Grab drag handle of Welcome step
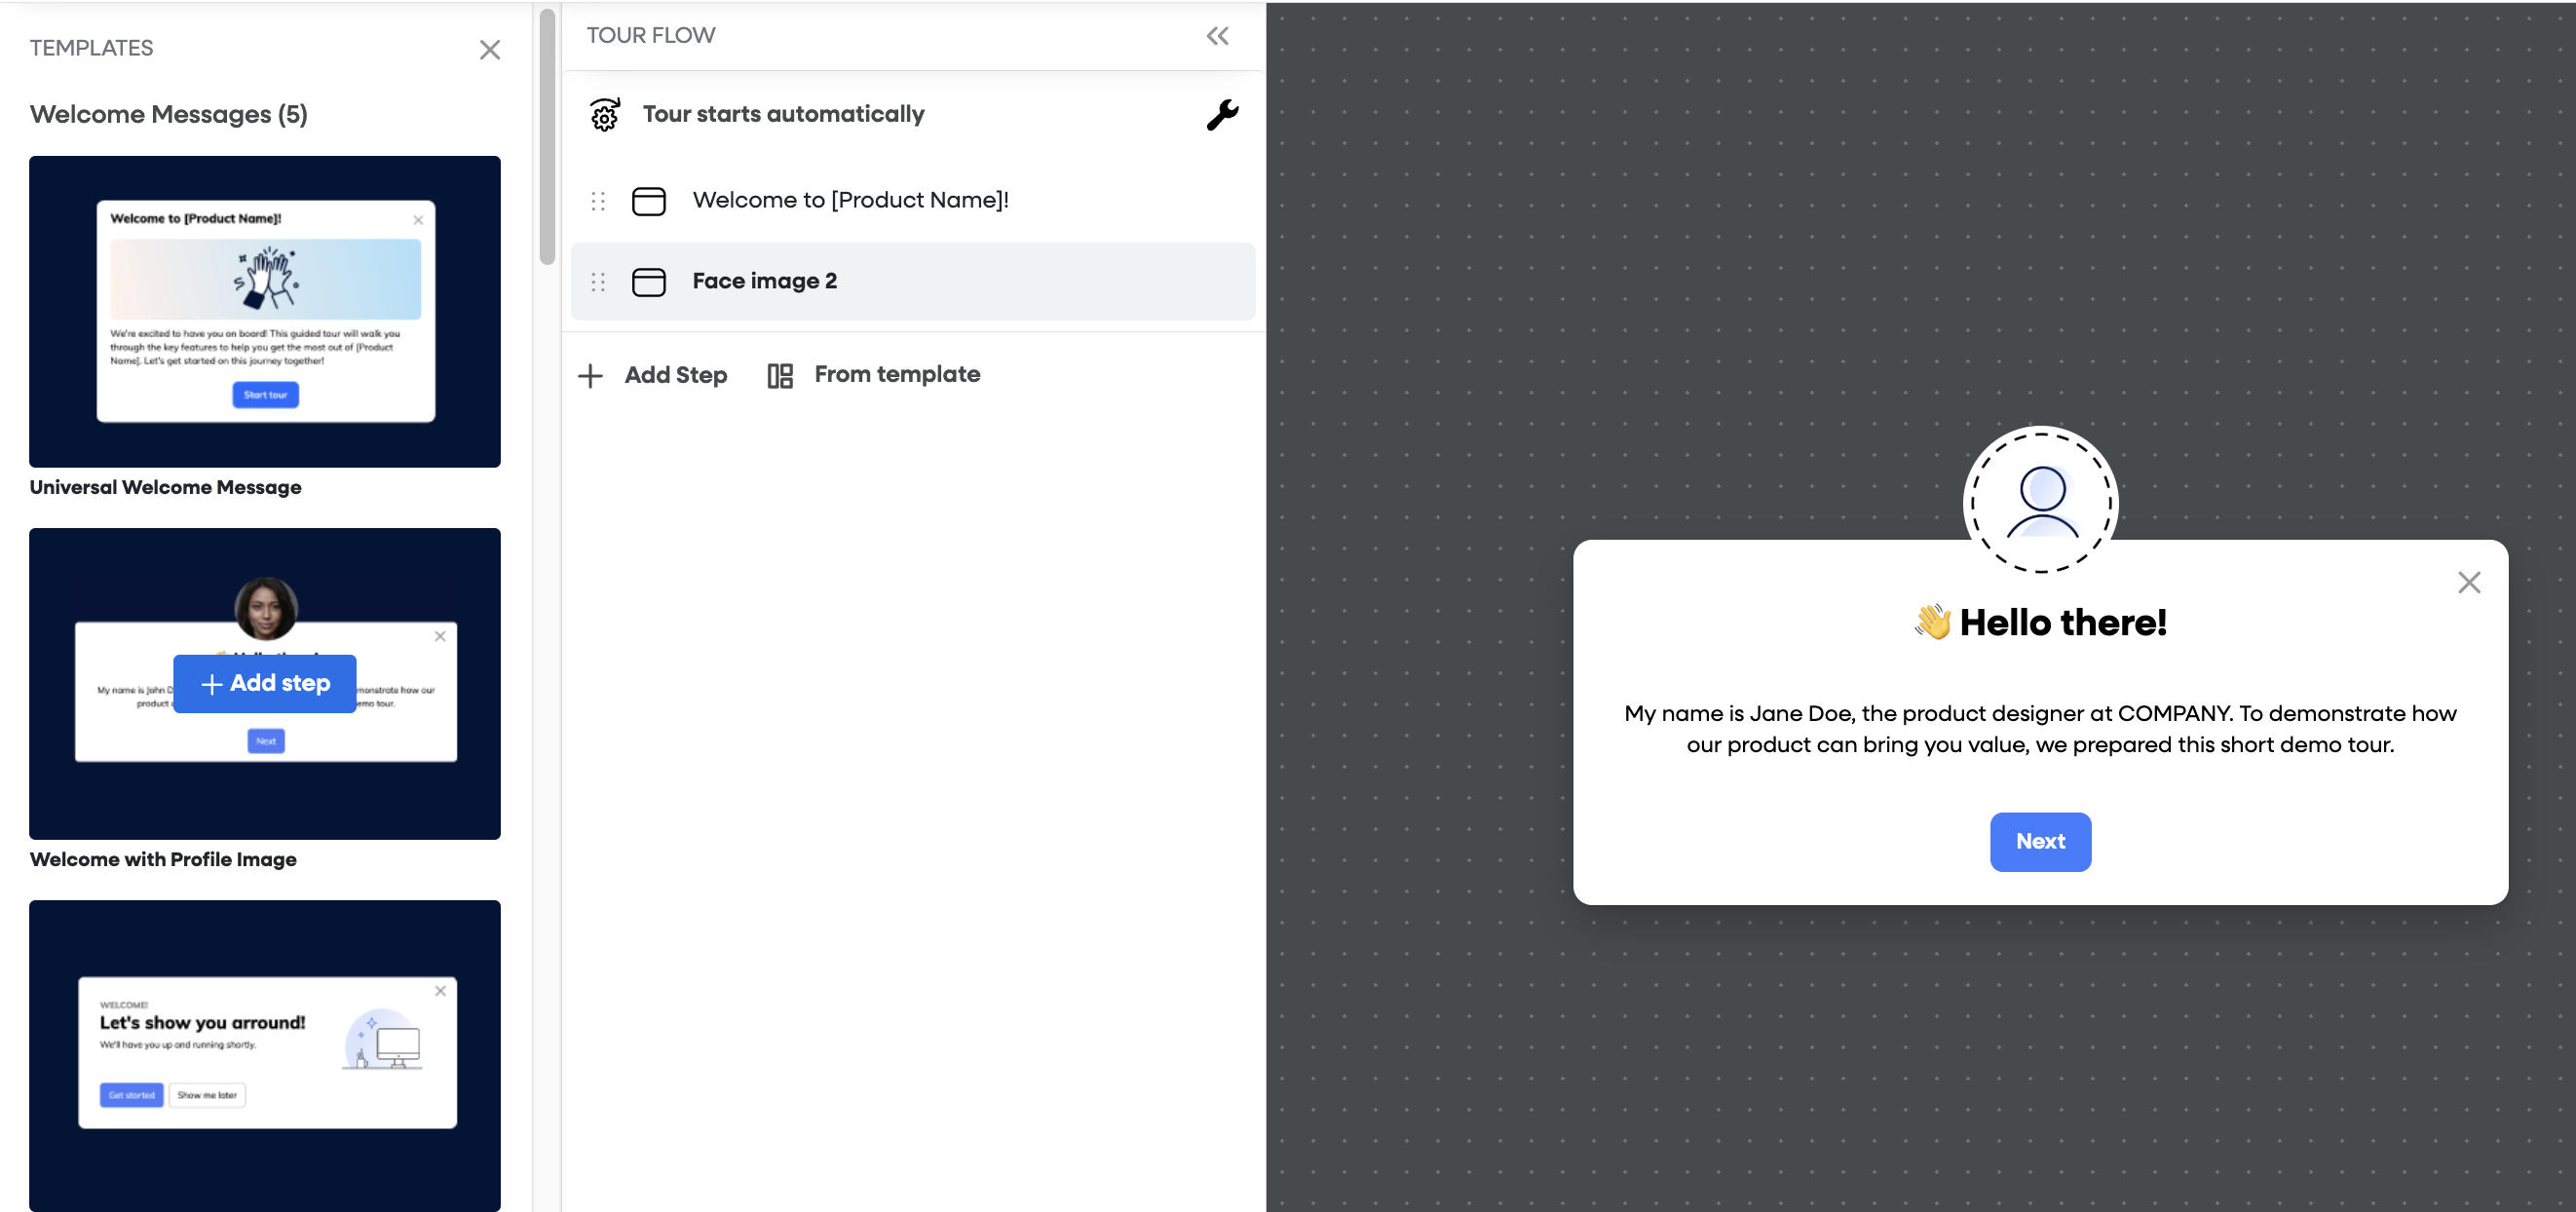The image size is (2576, 1212). click(x=598, y=201)
